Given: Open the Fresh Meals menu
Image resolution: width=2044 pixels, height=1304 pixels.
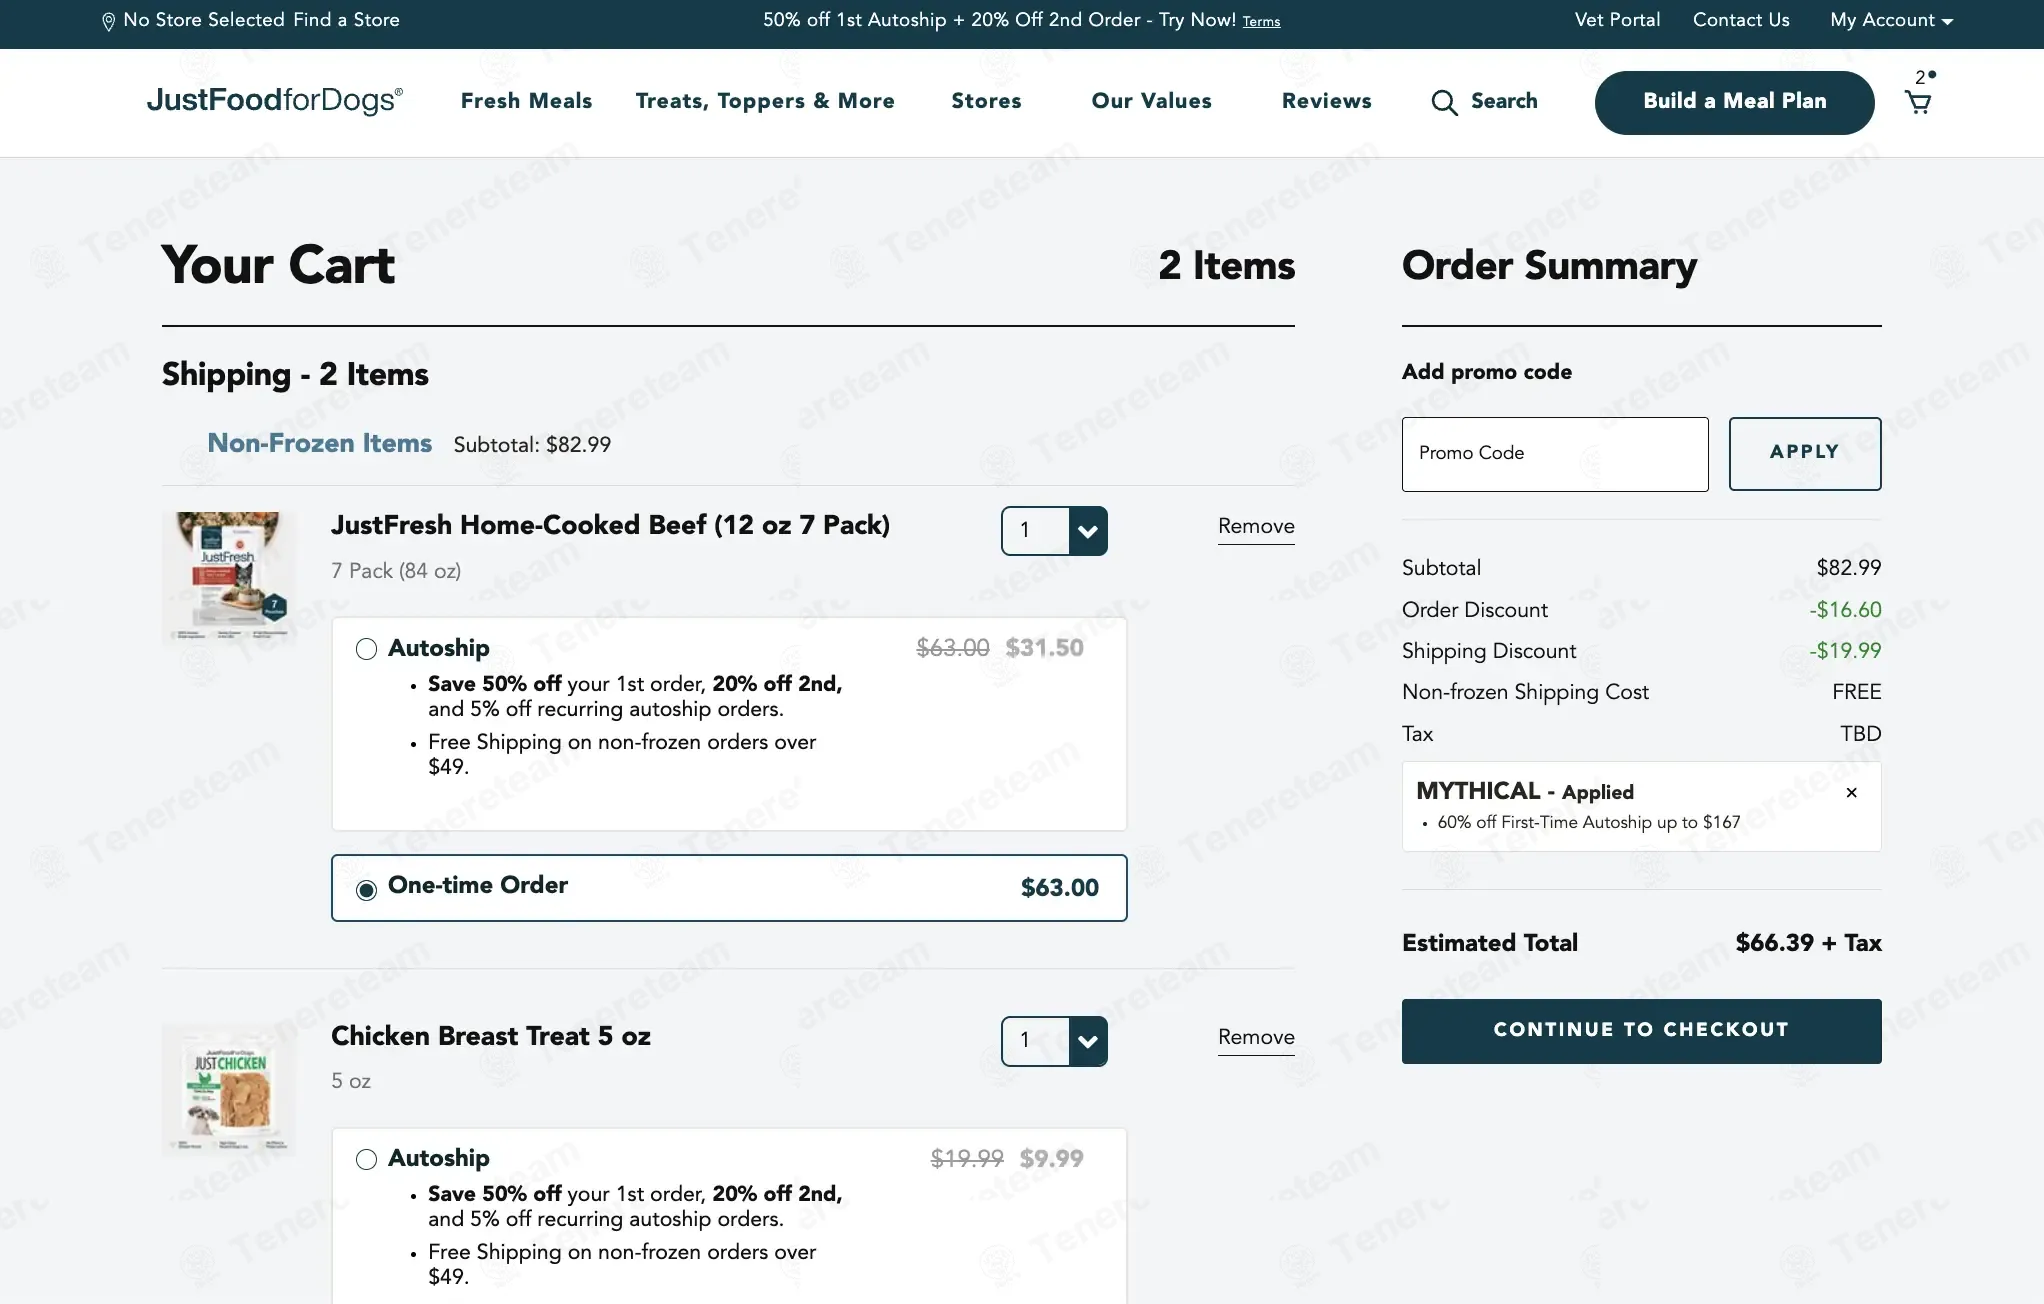Looking at the screenshot, I should click(x=526, y=101).
